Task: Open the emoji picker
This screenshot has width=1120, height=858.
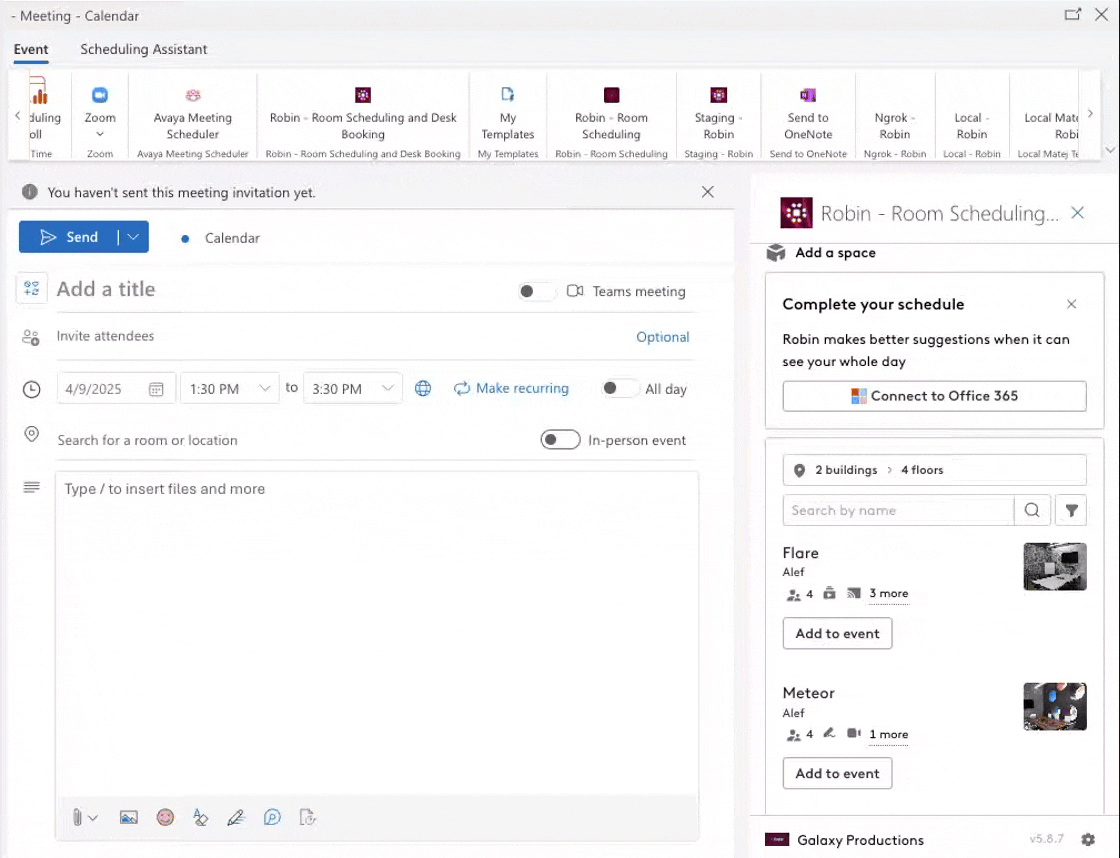Action: coord(165,817)
